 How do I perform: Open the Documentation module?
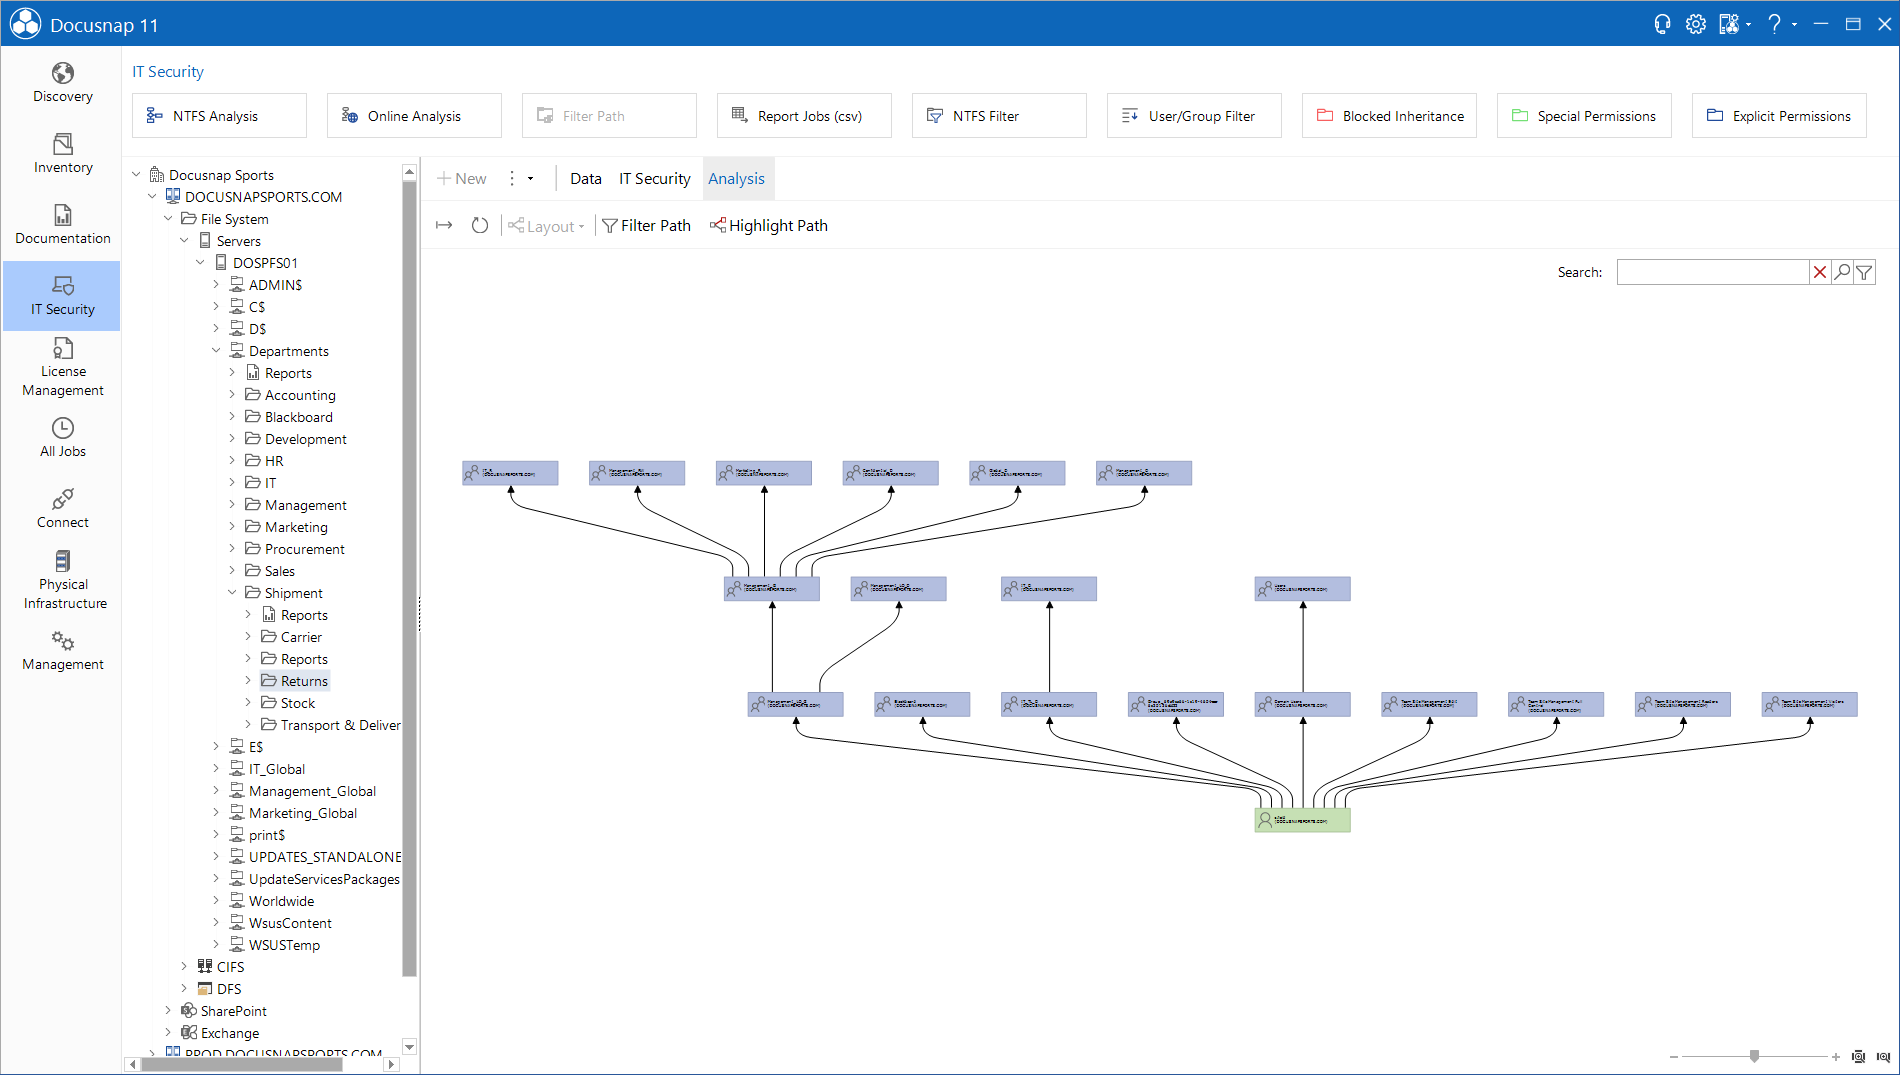click(62, 225)
